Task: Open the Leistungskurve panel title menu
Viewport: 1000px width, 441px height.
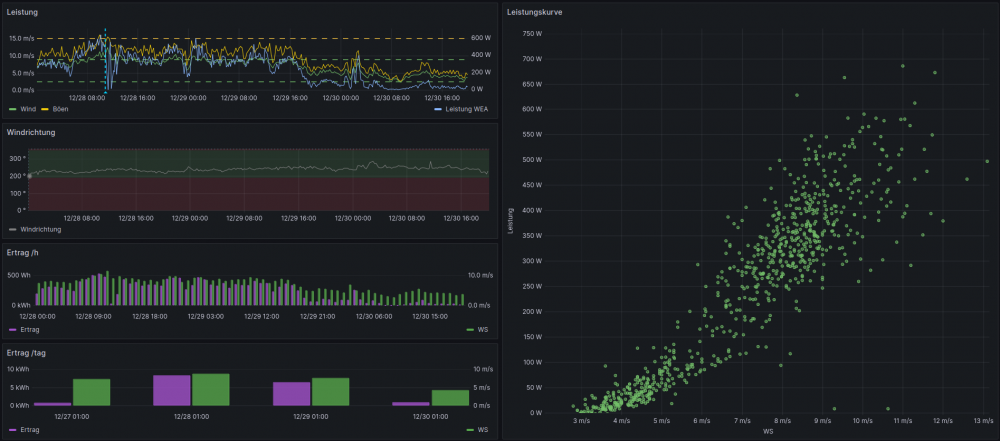Action: coord(535,12)
